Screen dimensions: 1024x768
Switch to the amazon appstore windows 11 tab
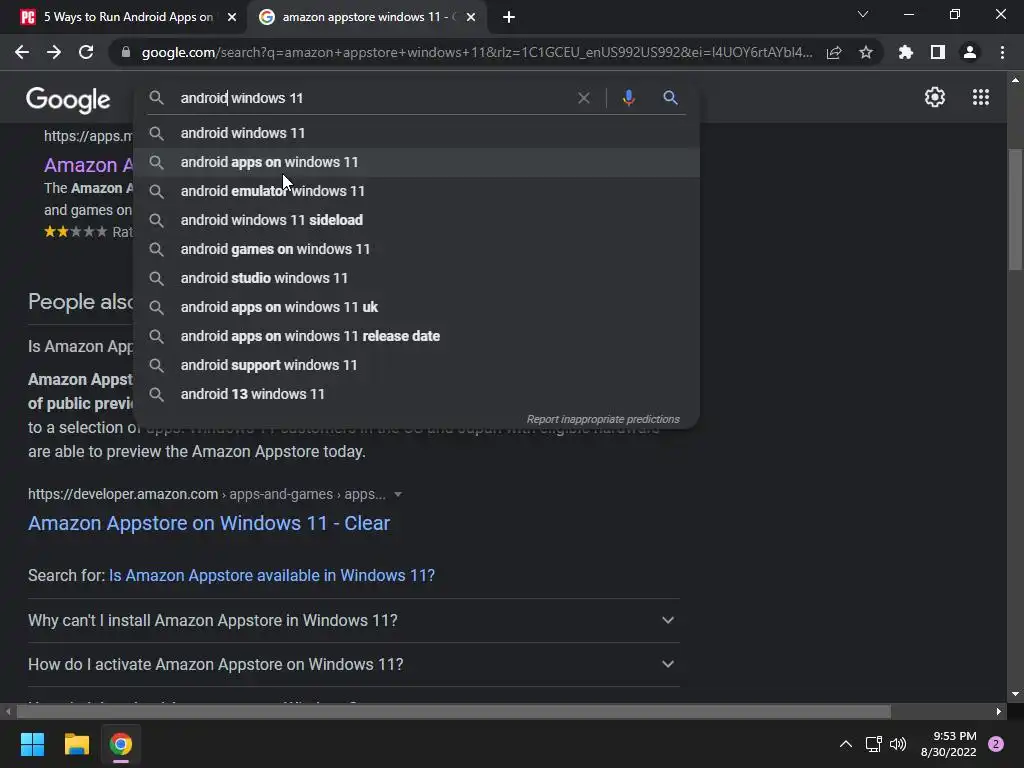click(366, 18)
